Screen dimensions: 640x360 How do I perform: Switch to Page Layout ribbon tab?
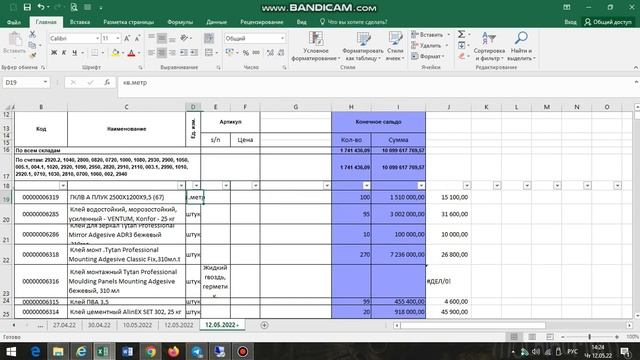click(x=129, y=22)
